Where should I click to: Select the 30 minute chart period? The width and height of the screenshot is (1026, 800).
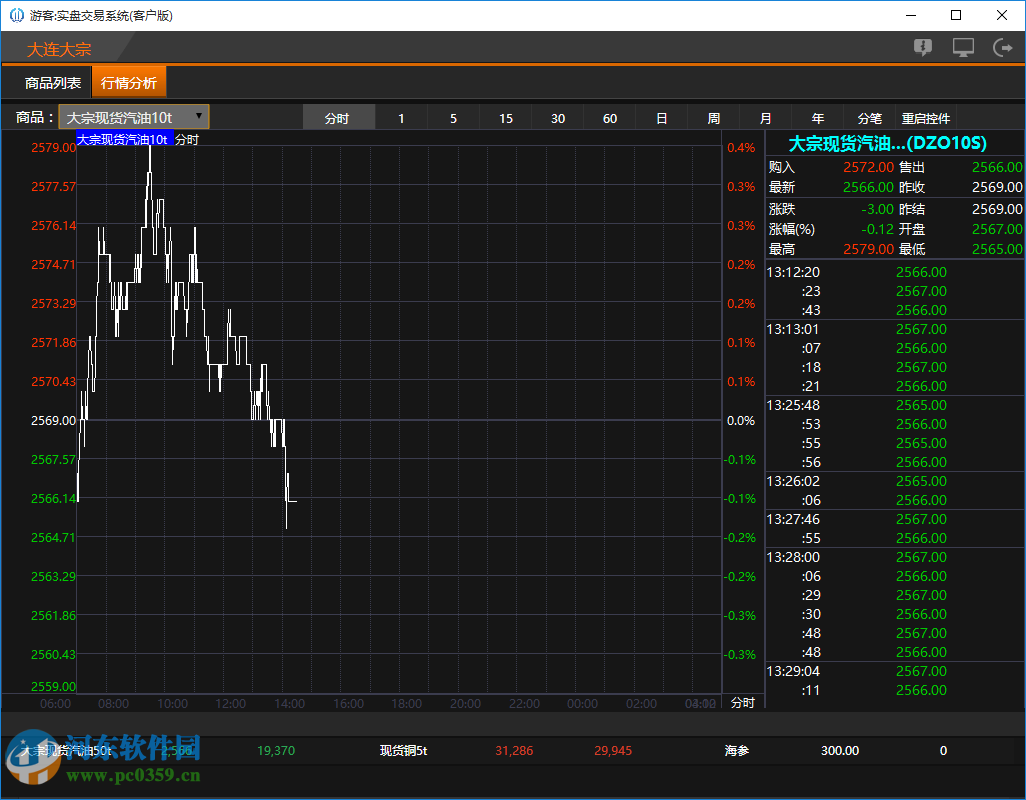point(558,118)
